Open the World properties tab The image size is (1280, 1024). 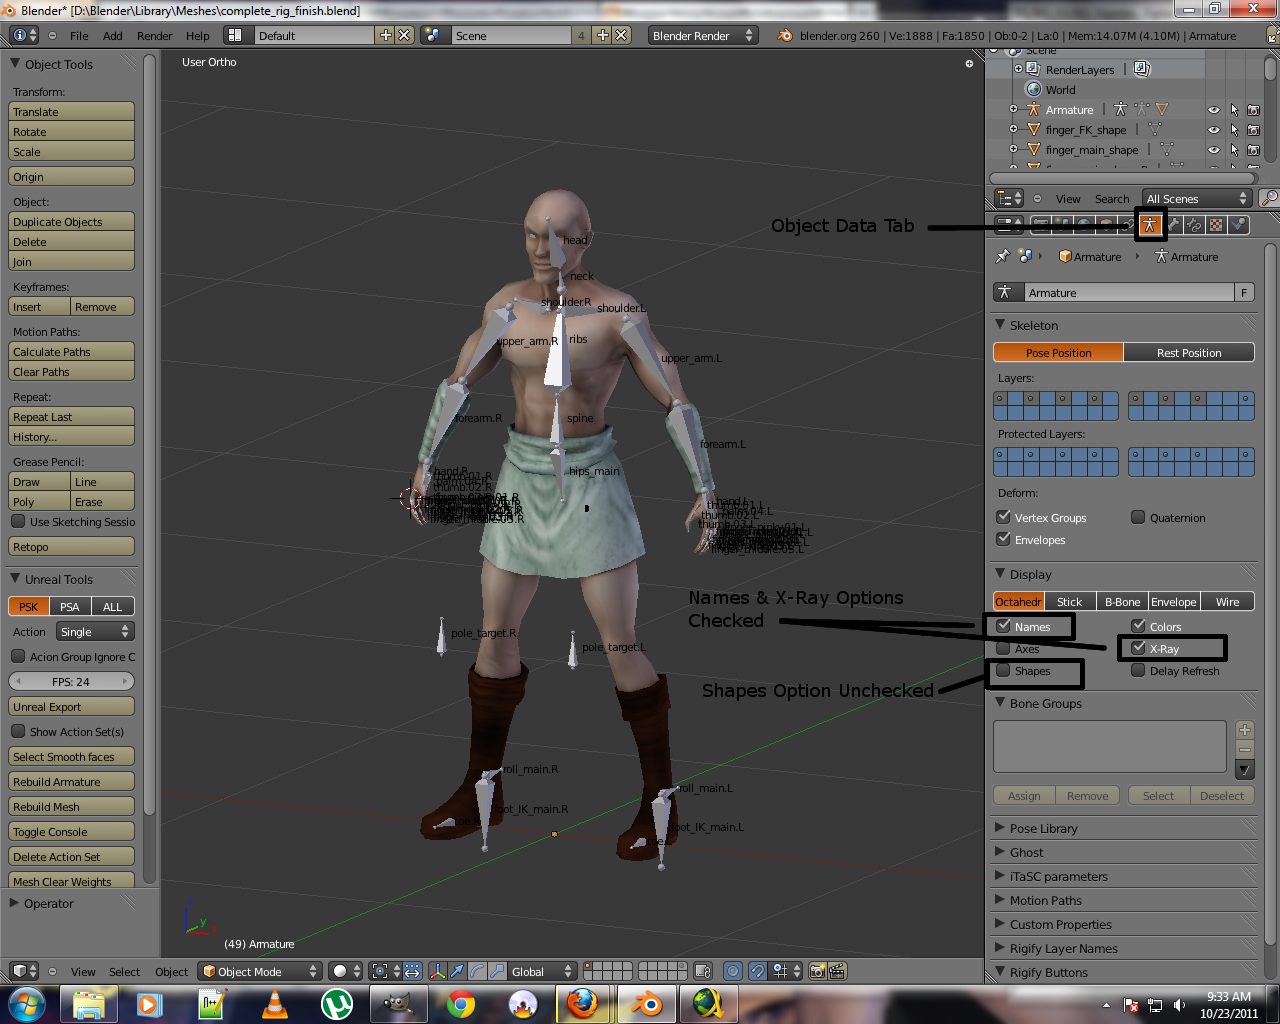[1084, 225]
